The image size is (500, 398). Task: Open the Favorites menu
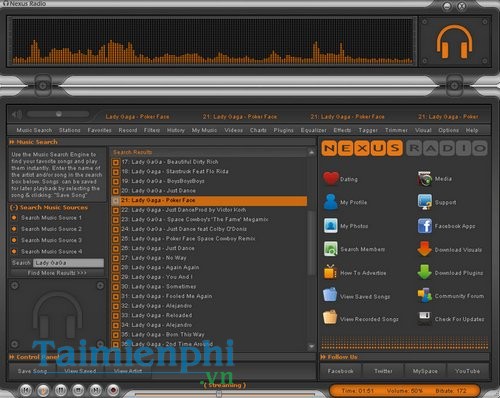click(x=99, y=130)
